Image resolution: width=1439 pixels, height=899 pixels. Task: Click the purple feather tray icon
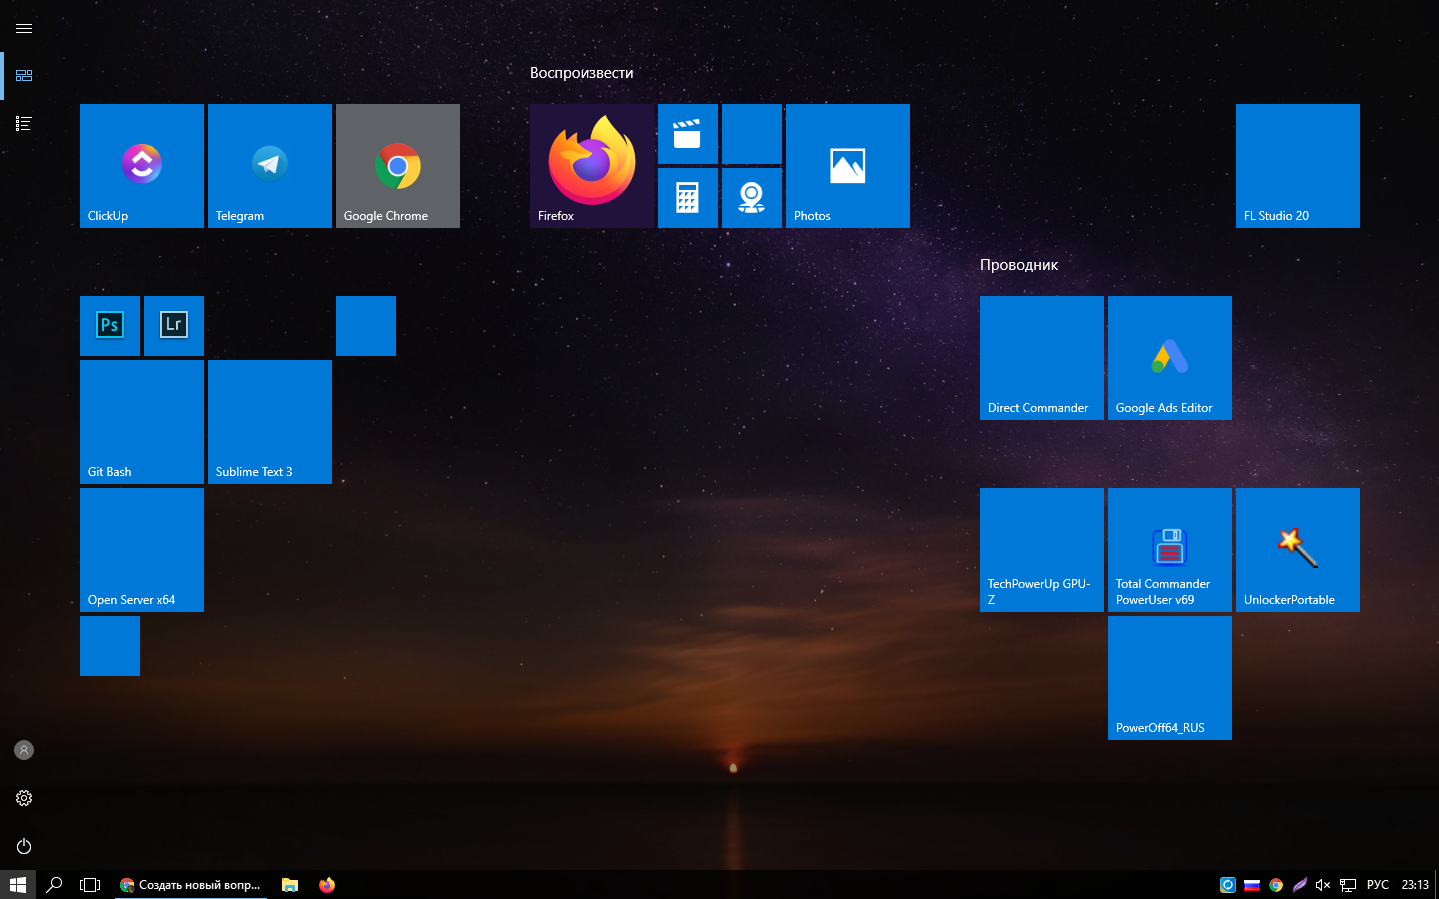pyautogui.click(x=1300, y=885)
